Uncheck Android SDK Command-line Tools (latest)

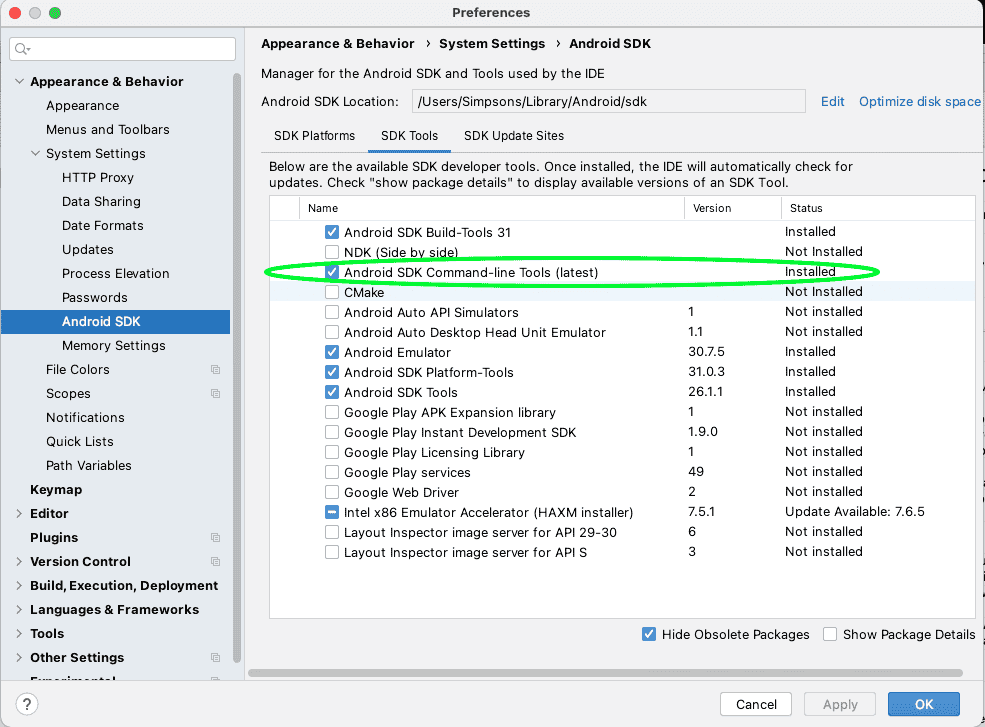tap(332, 272)
